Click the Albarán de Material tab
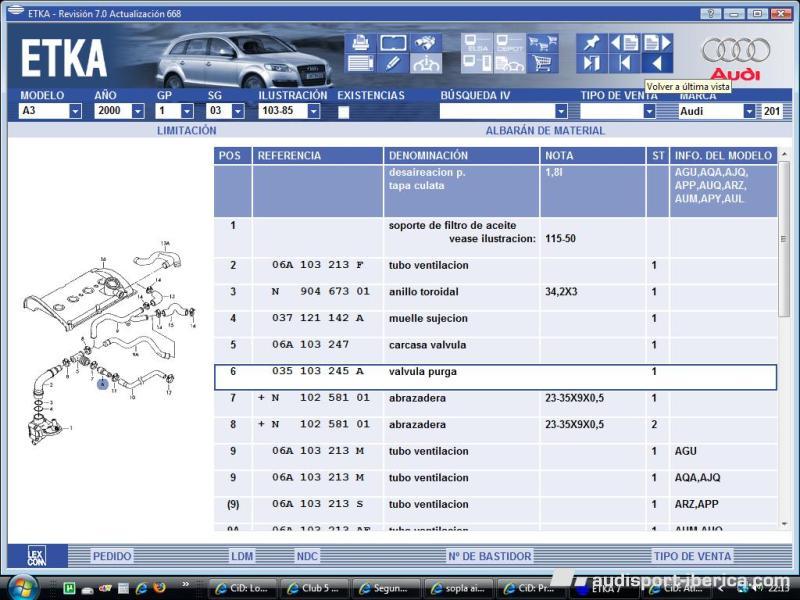The image size is (800, 600). (545, 131)
